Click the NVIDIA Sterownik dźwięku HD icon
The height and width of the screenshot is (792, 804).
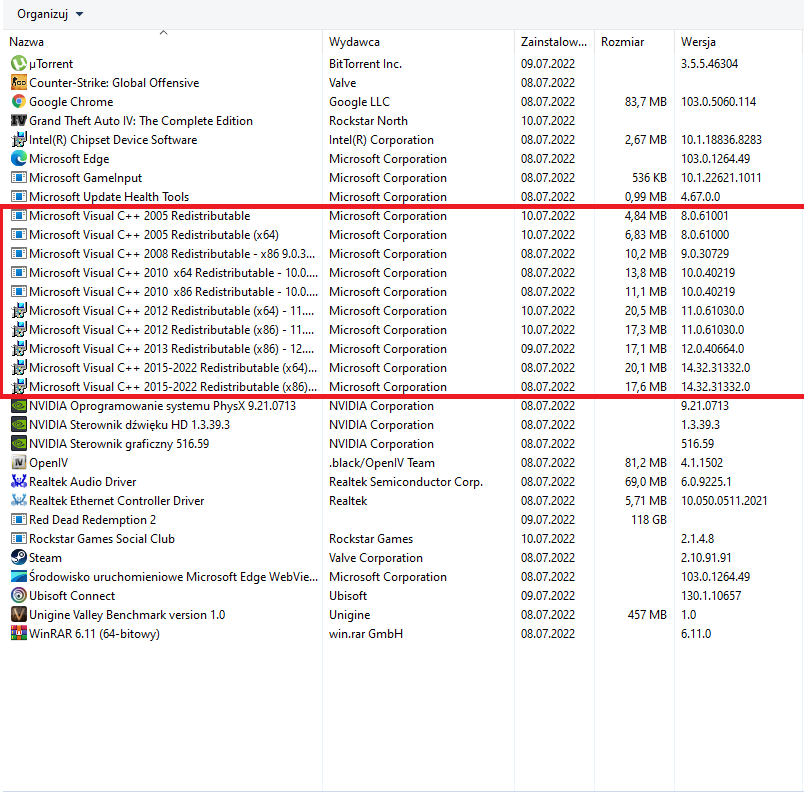19,424
